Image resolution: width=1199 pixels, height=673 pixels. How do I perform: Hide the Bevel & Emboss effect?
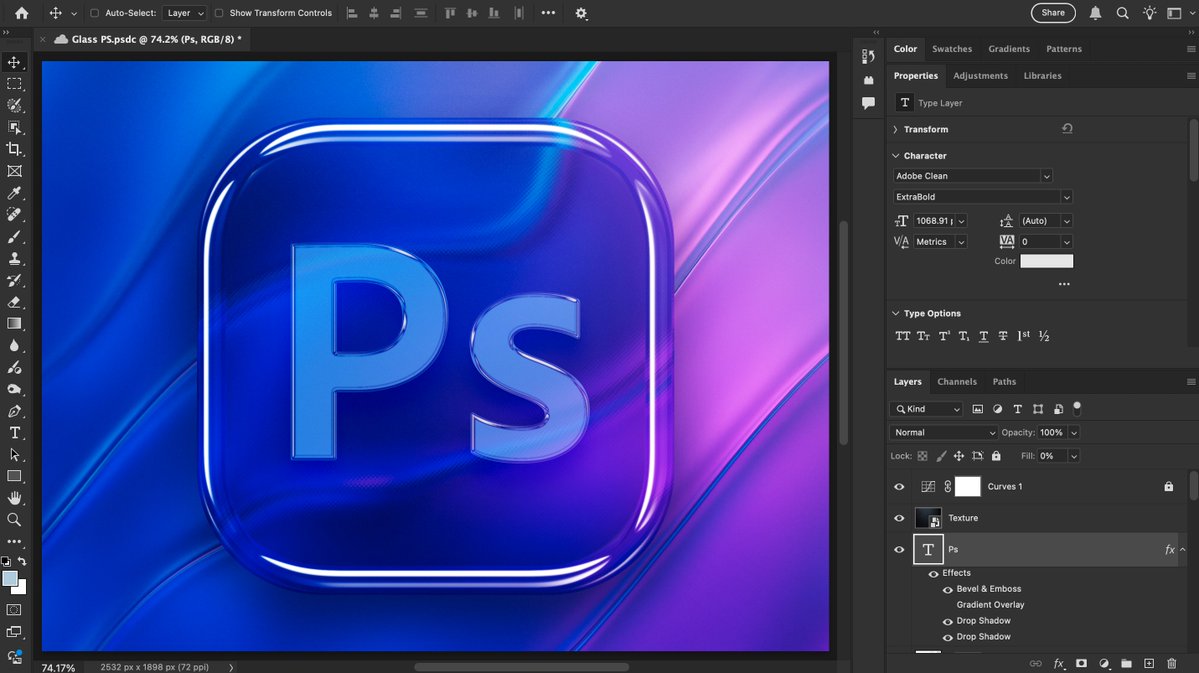click(x=947, y=590)
